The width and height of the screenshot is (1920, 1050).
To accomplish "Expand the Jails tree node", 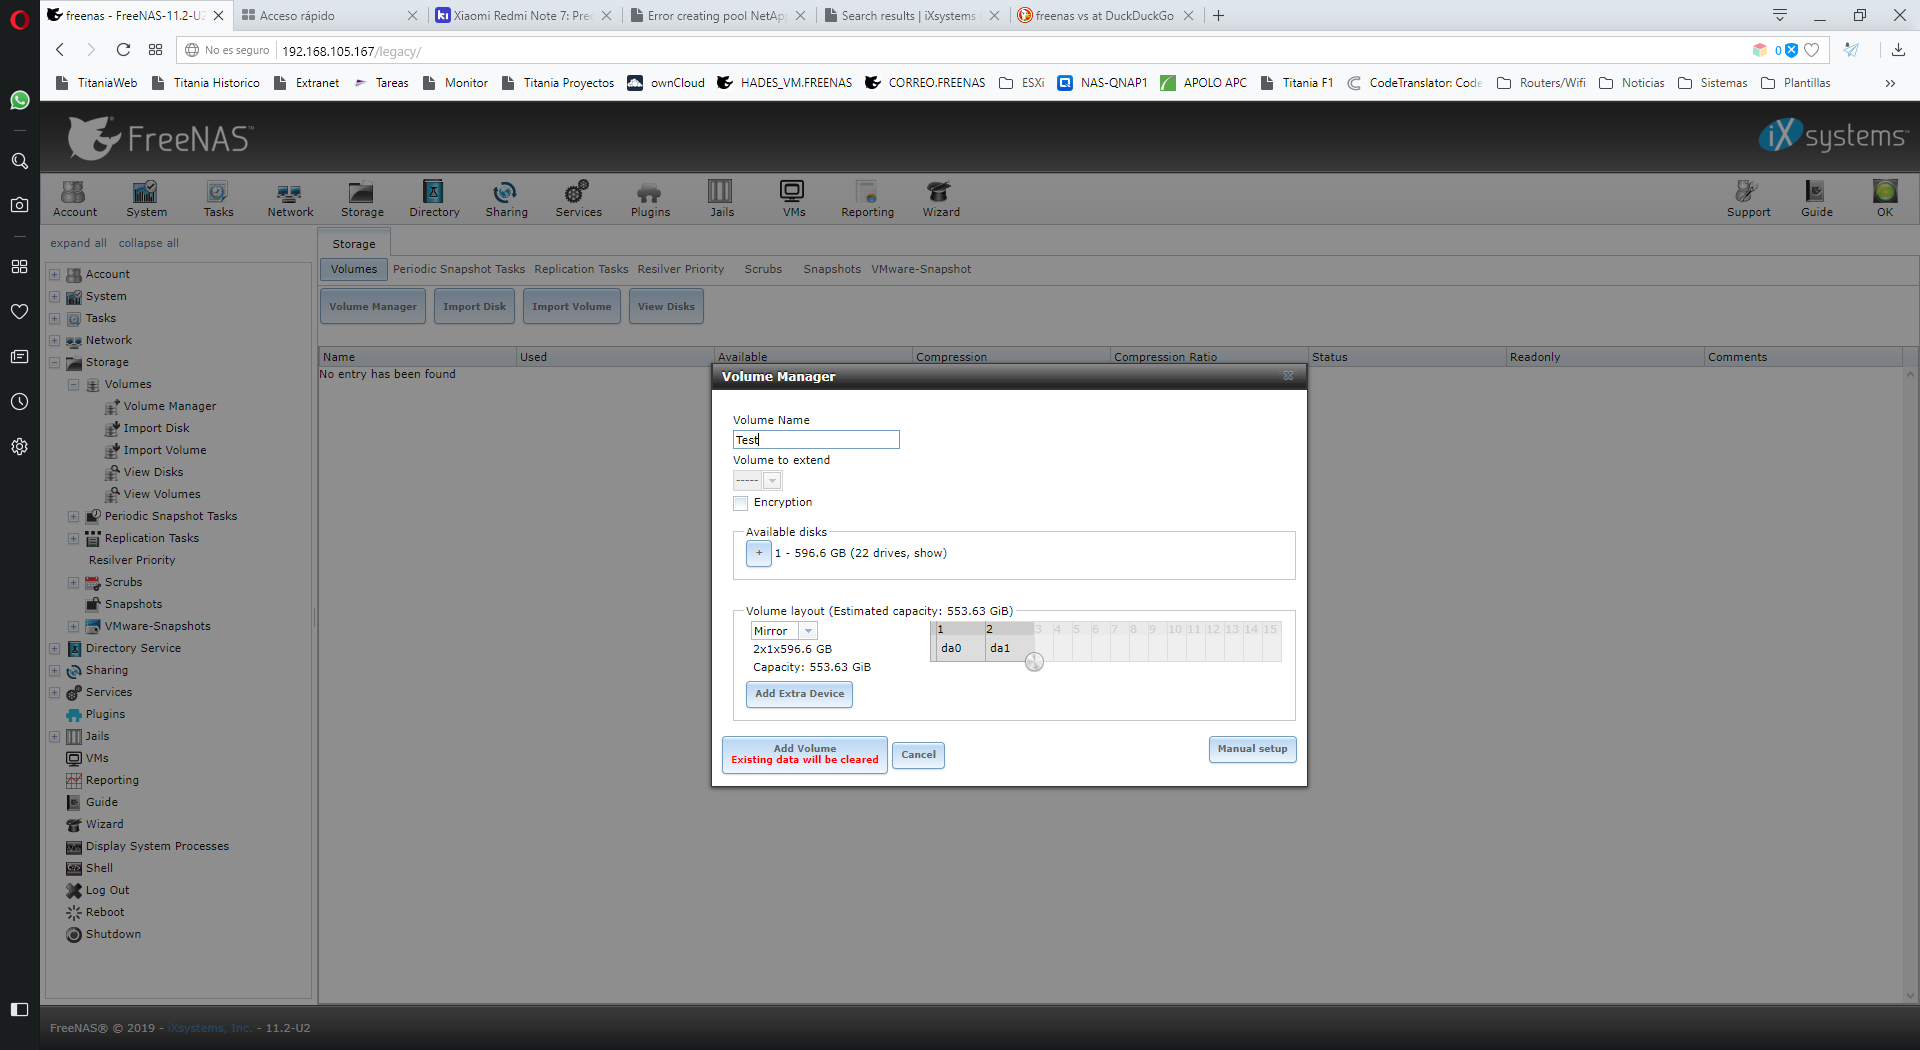I will click(x=55, y=736).
